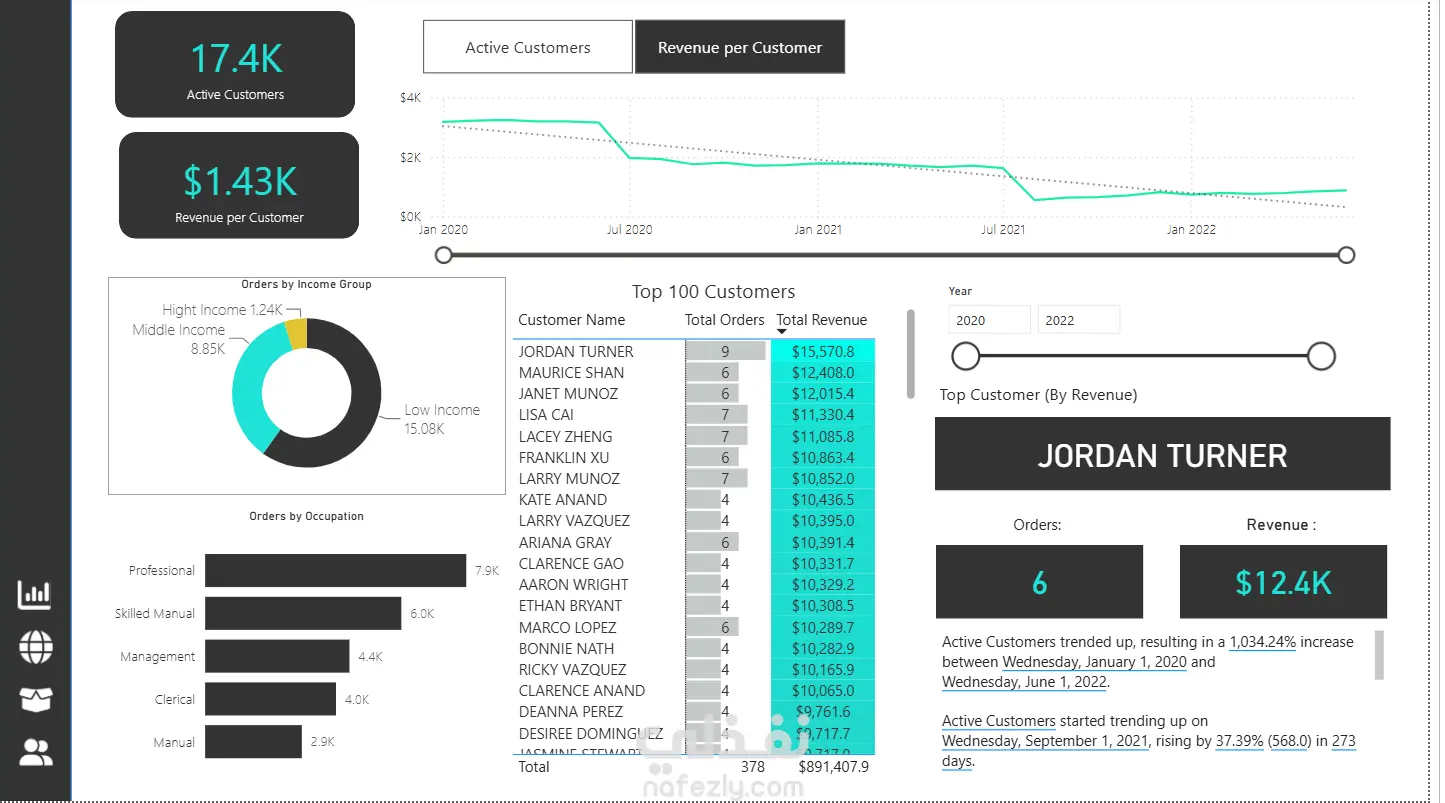Select LACEY ZHENG row in the table
Viewport: 1445px width, 803px height.
[694, 436]
